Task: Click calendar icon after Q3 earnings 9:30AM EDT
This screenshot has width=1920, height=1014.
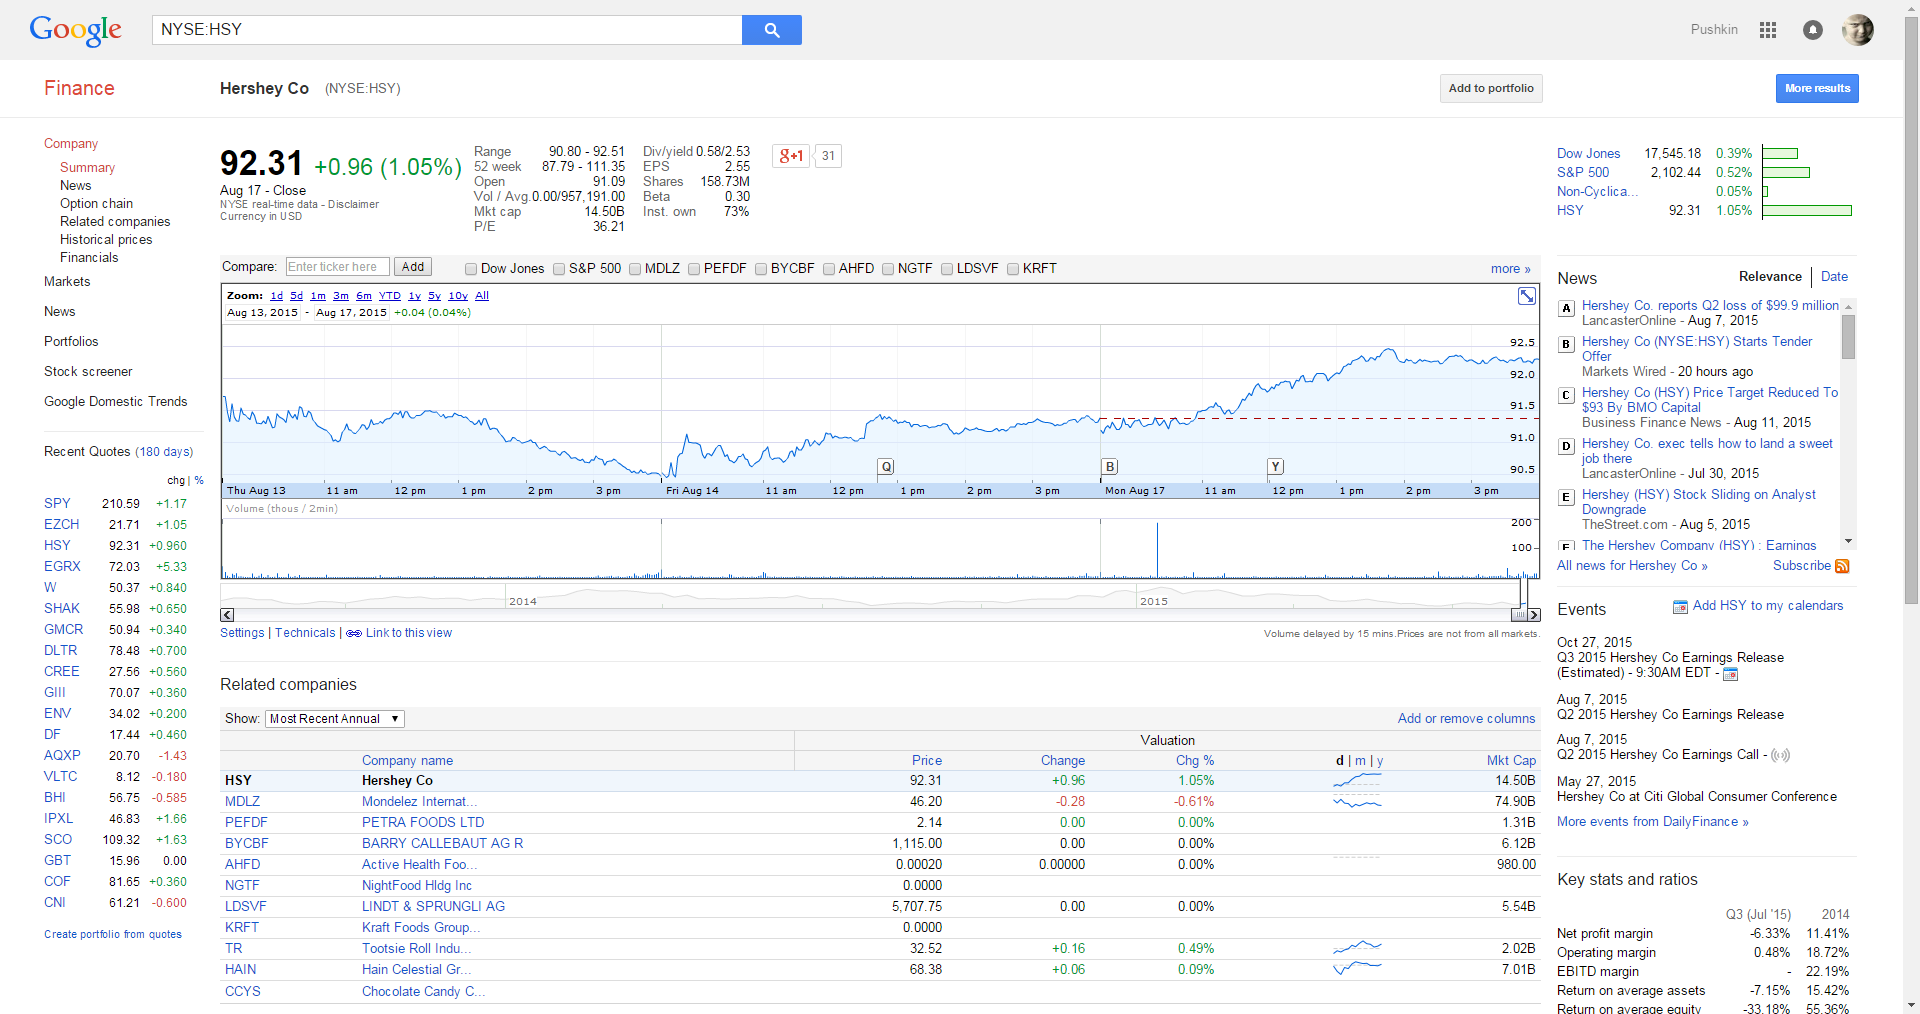Action: click(x=1730, y=674)
